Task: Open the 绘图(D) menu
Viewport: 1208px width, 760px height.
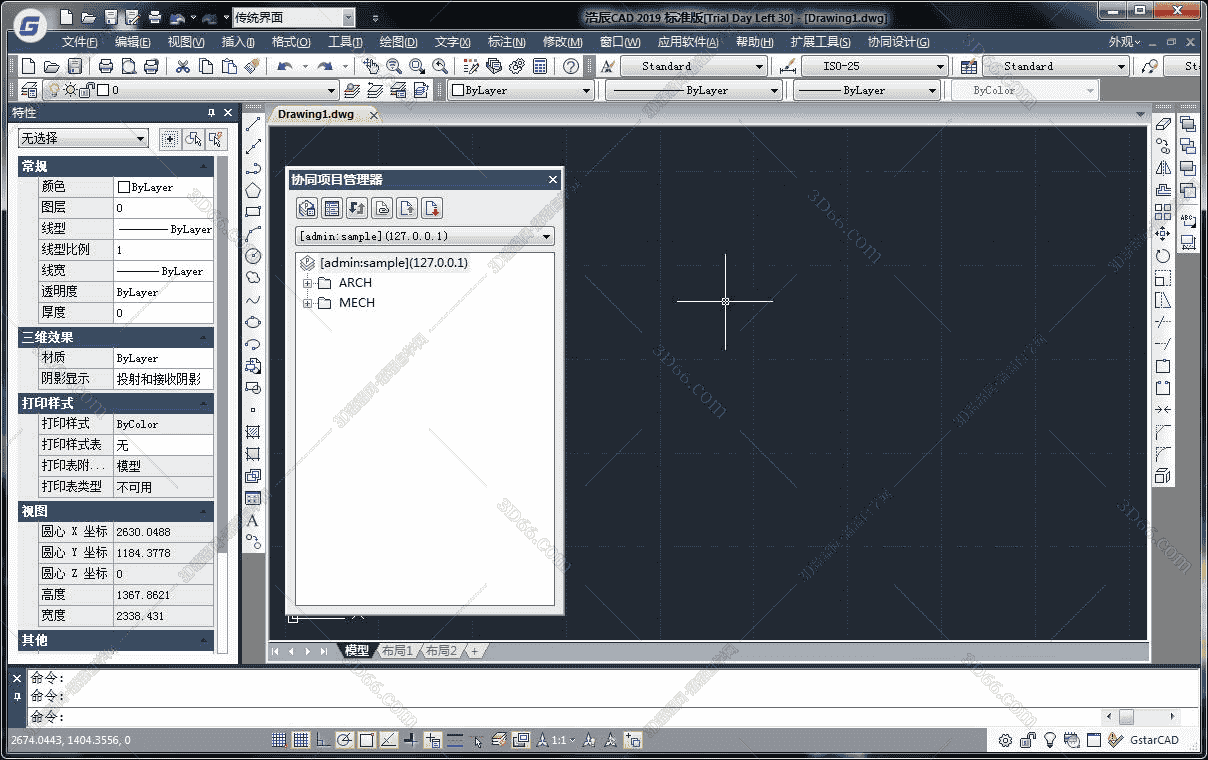Action: coord(398,42)
